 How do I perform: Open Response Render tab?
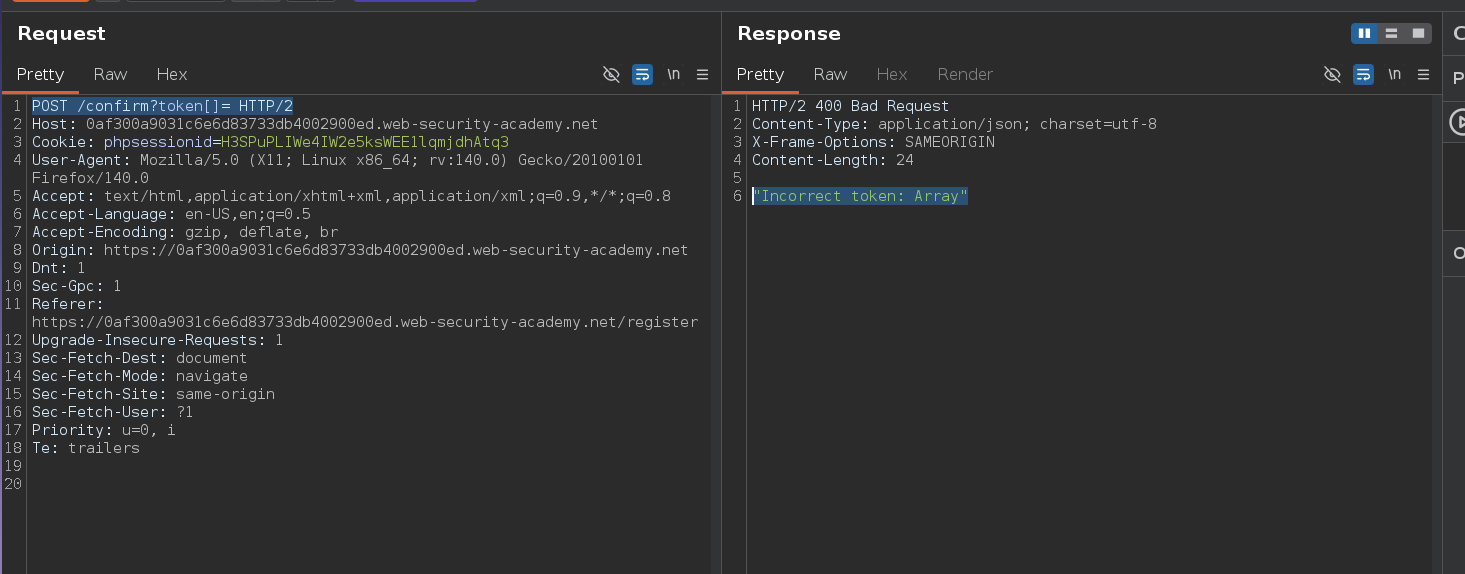pos(965,74)
